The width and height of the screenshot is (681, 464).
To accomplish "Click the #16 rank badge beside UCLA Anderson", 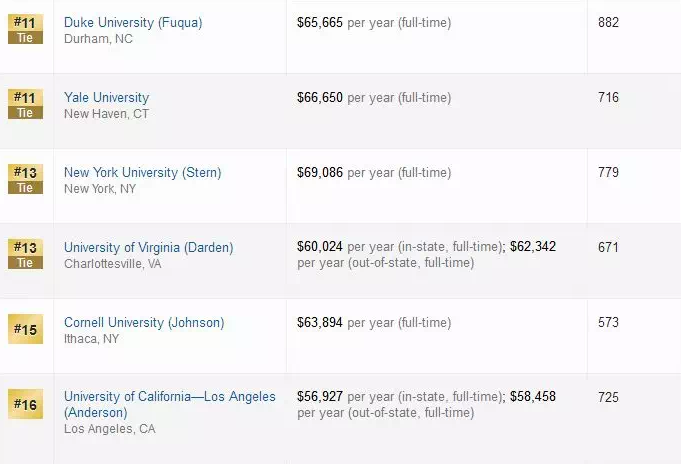I will [x=25, y=404].
